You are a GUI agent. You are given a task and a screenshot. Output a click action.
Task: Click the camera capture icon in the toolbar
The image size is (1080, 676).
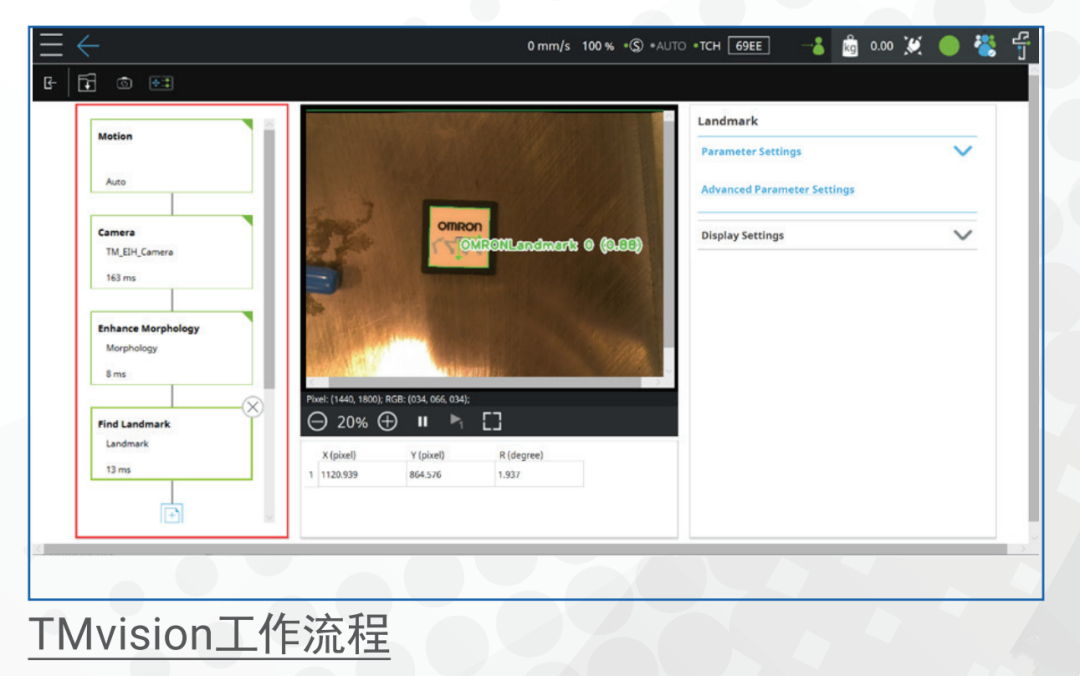pos(125,83)
